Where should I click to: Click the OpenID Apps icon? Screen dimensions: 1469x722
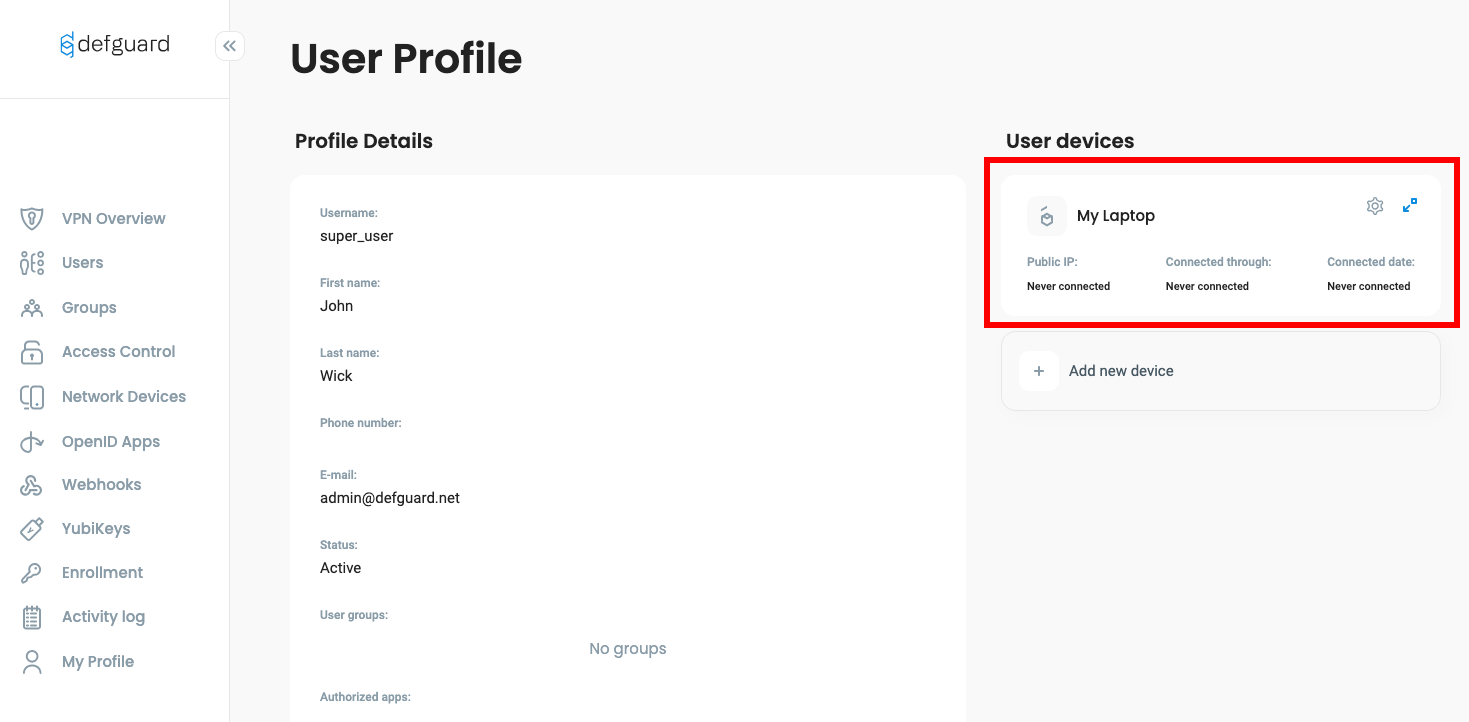32,442
